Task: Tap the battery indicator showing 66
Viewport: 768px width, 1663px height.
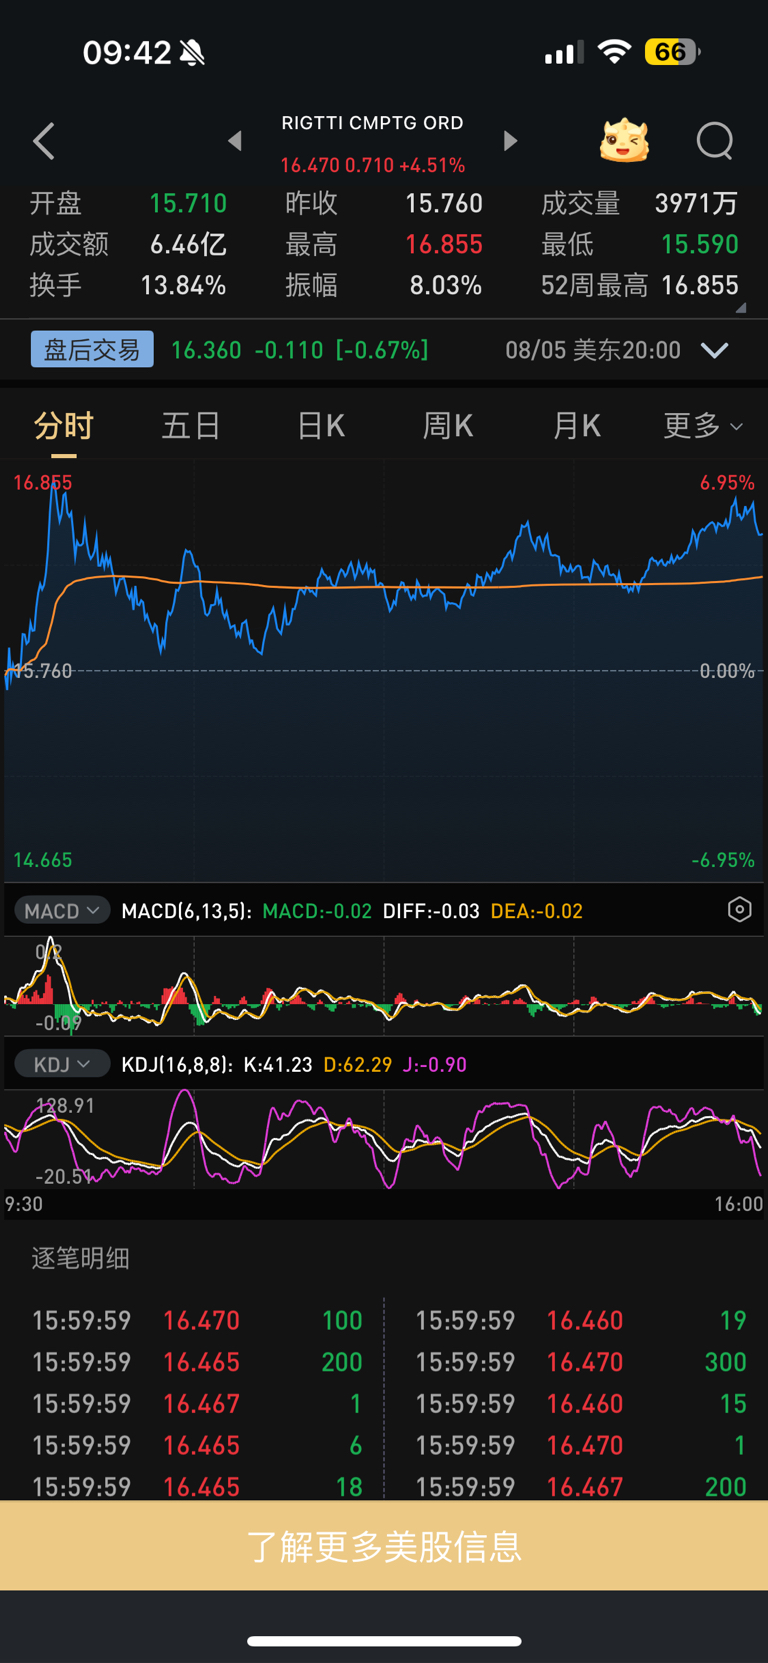Action: [672, 51]
